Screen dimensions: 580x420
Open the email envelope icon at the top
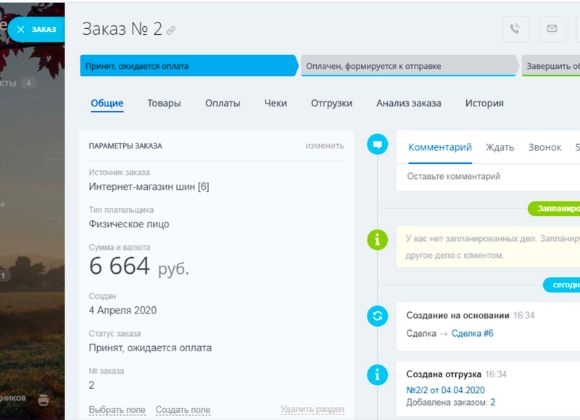pyautogui.click(x=552, y=28)
